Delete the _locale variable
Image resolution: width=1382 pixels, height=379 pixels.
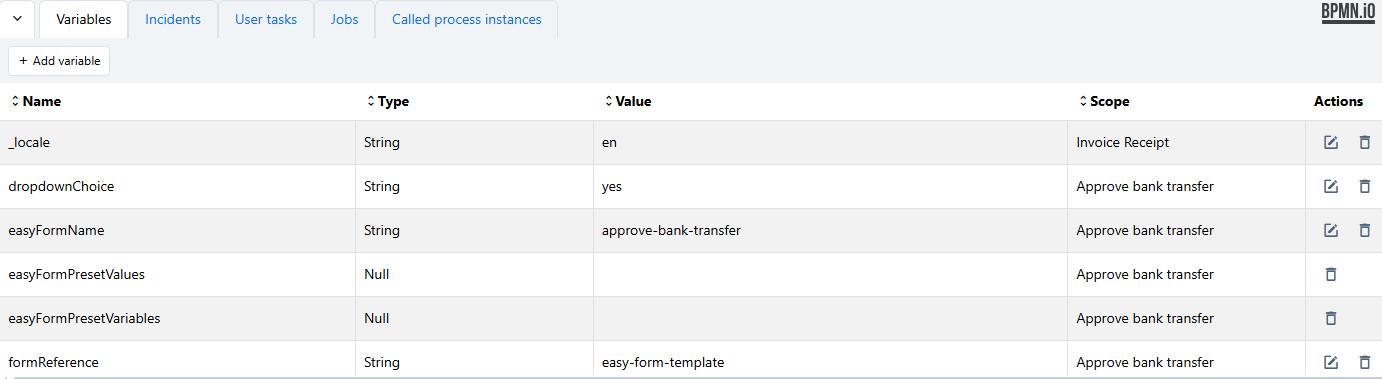[x=1364, y=143]
